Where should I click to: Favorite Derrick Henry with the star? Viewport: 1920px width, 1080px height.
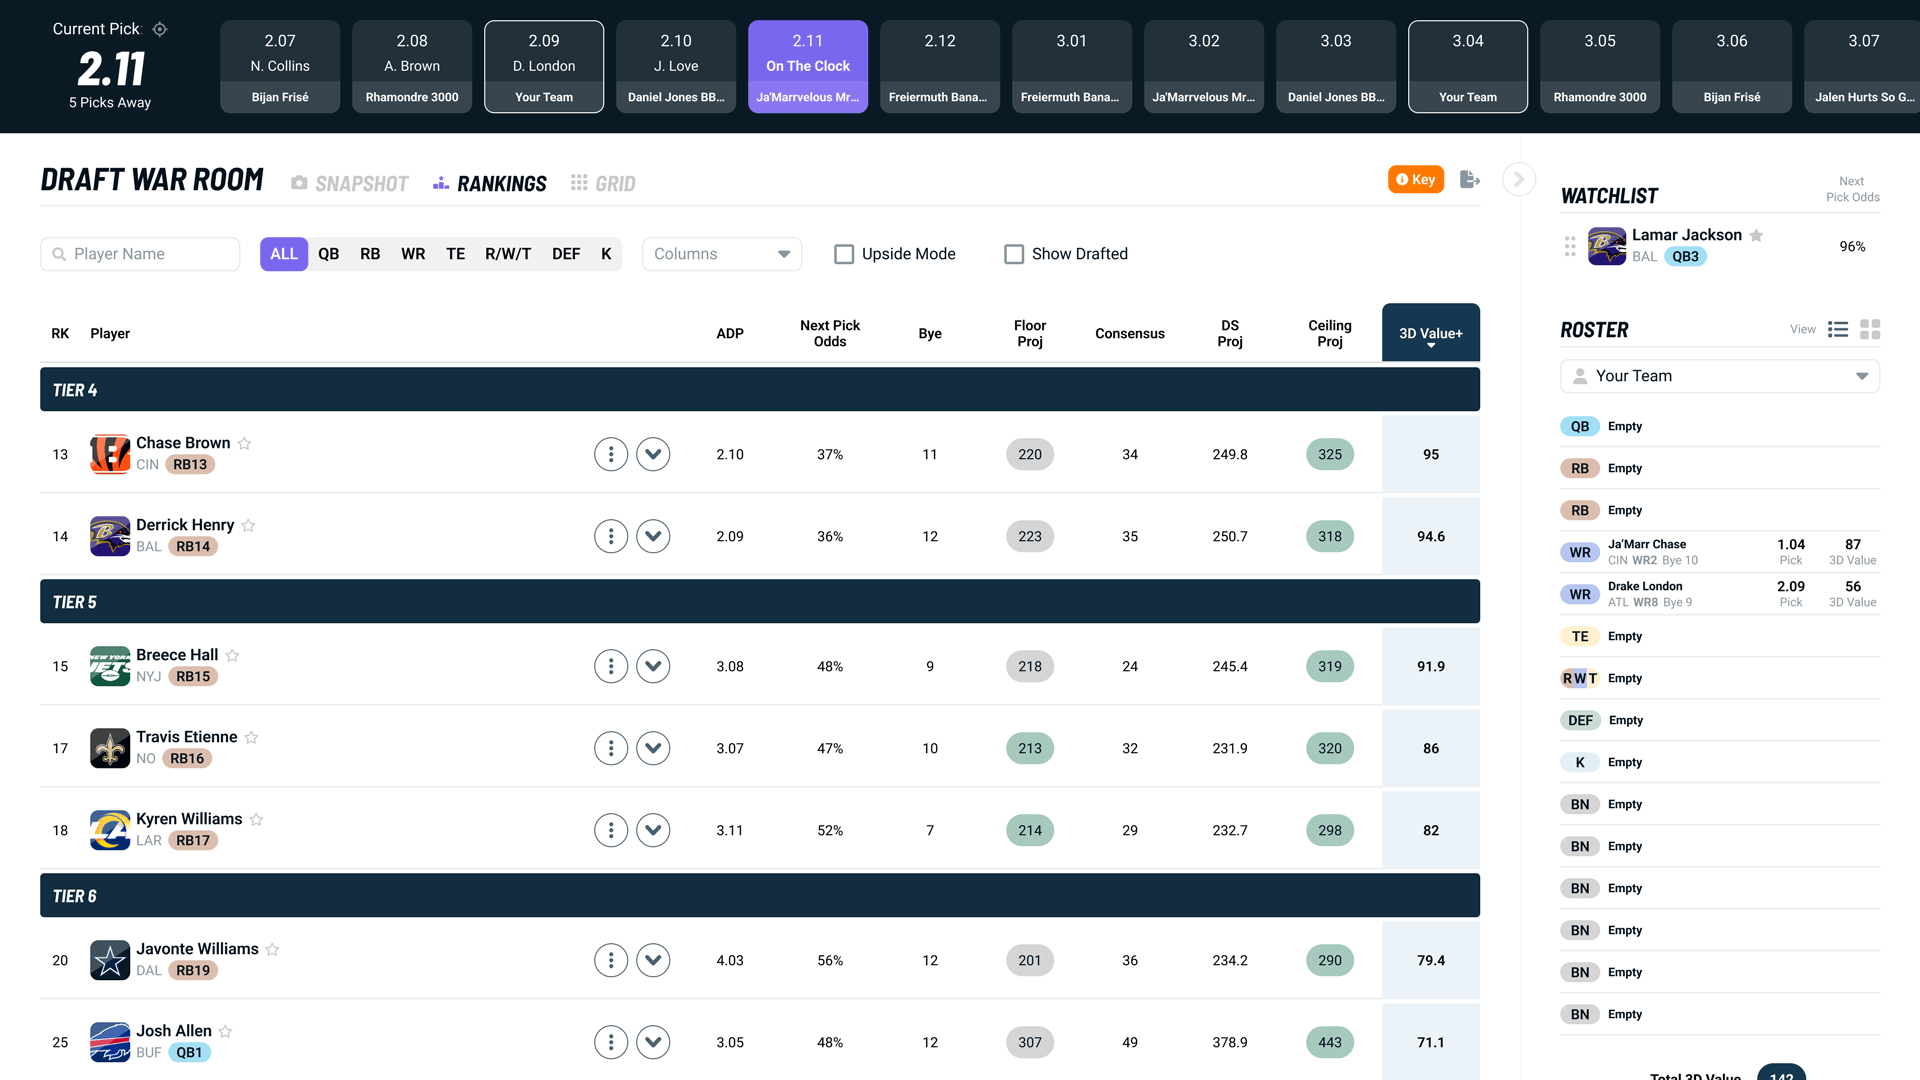click(x=249, y=525)
